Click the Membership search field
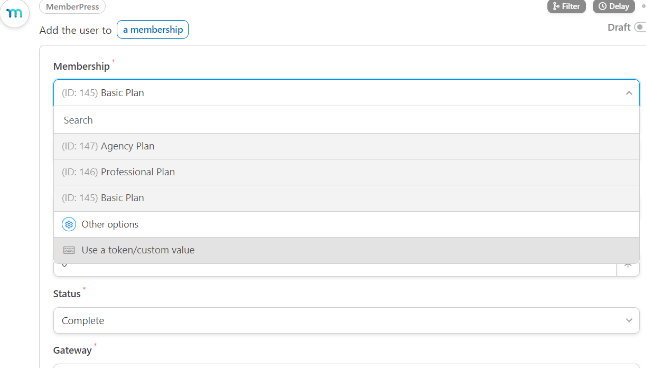The height and width of the screenshot is (368, 646). pyautogui.click(x=346, y=120)
